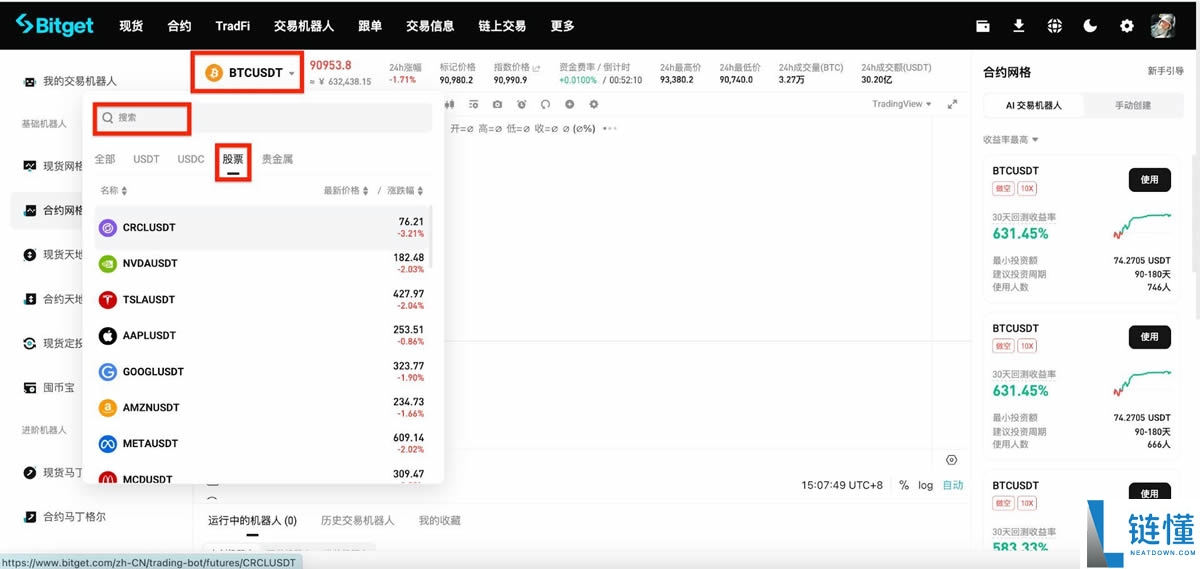Click the AMZNUSDT Amazon icon

coord(107,408)
